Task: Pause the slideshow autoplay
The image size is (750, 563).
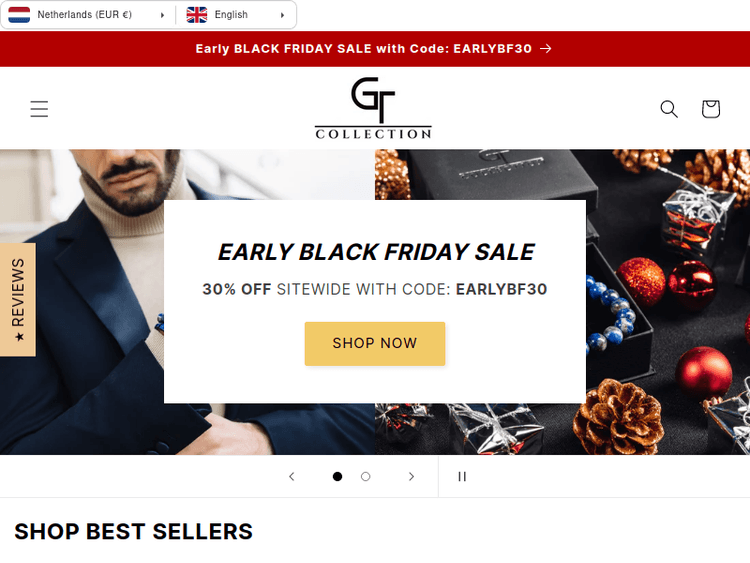Action: coord(462,476)
